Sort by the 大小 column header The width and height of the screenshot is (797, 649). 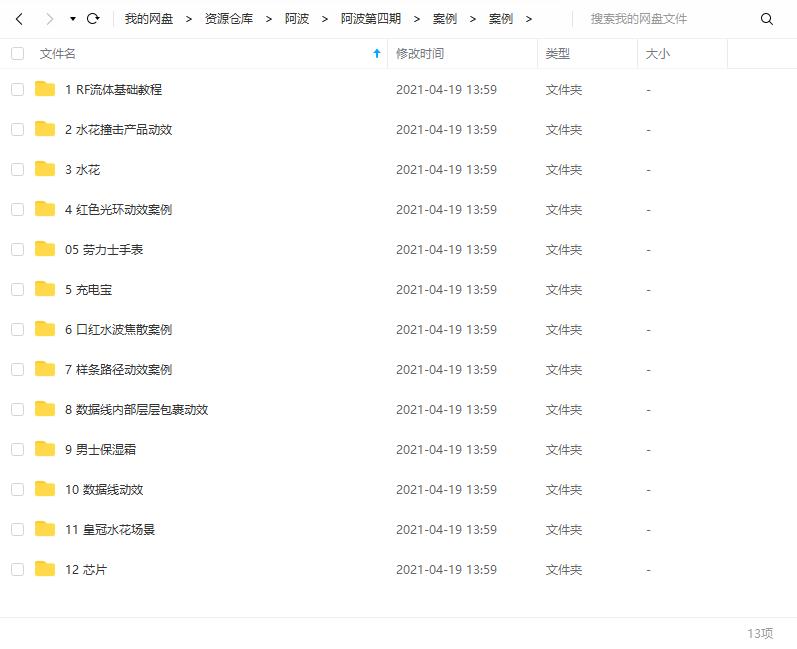coord(658,54)
